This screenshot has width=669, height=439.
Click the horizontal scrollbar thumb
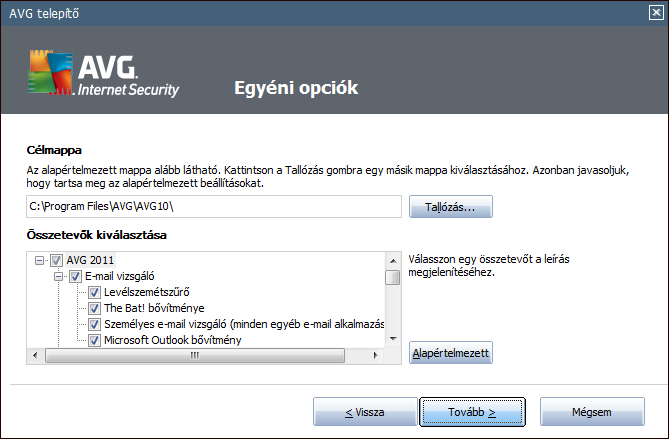point(195,355)
